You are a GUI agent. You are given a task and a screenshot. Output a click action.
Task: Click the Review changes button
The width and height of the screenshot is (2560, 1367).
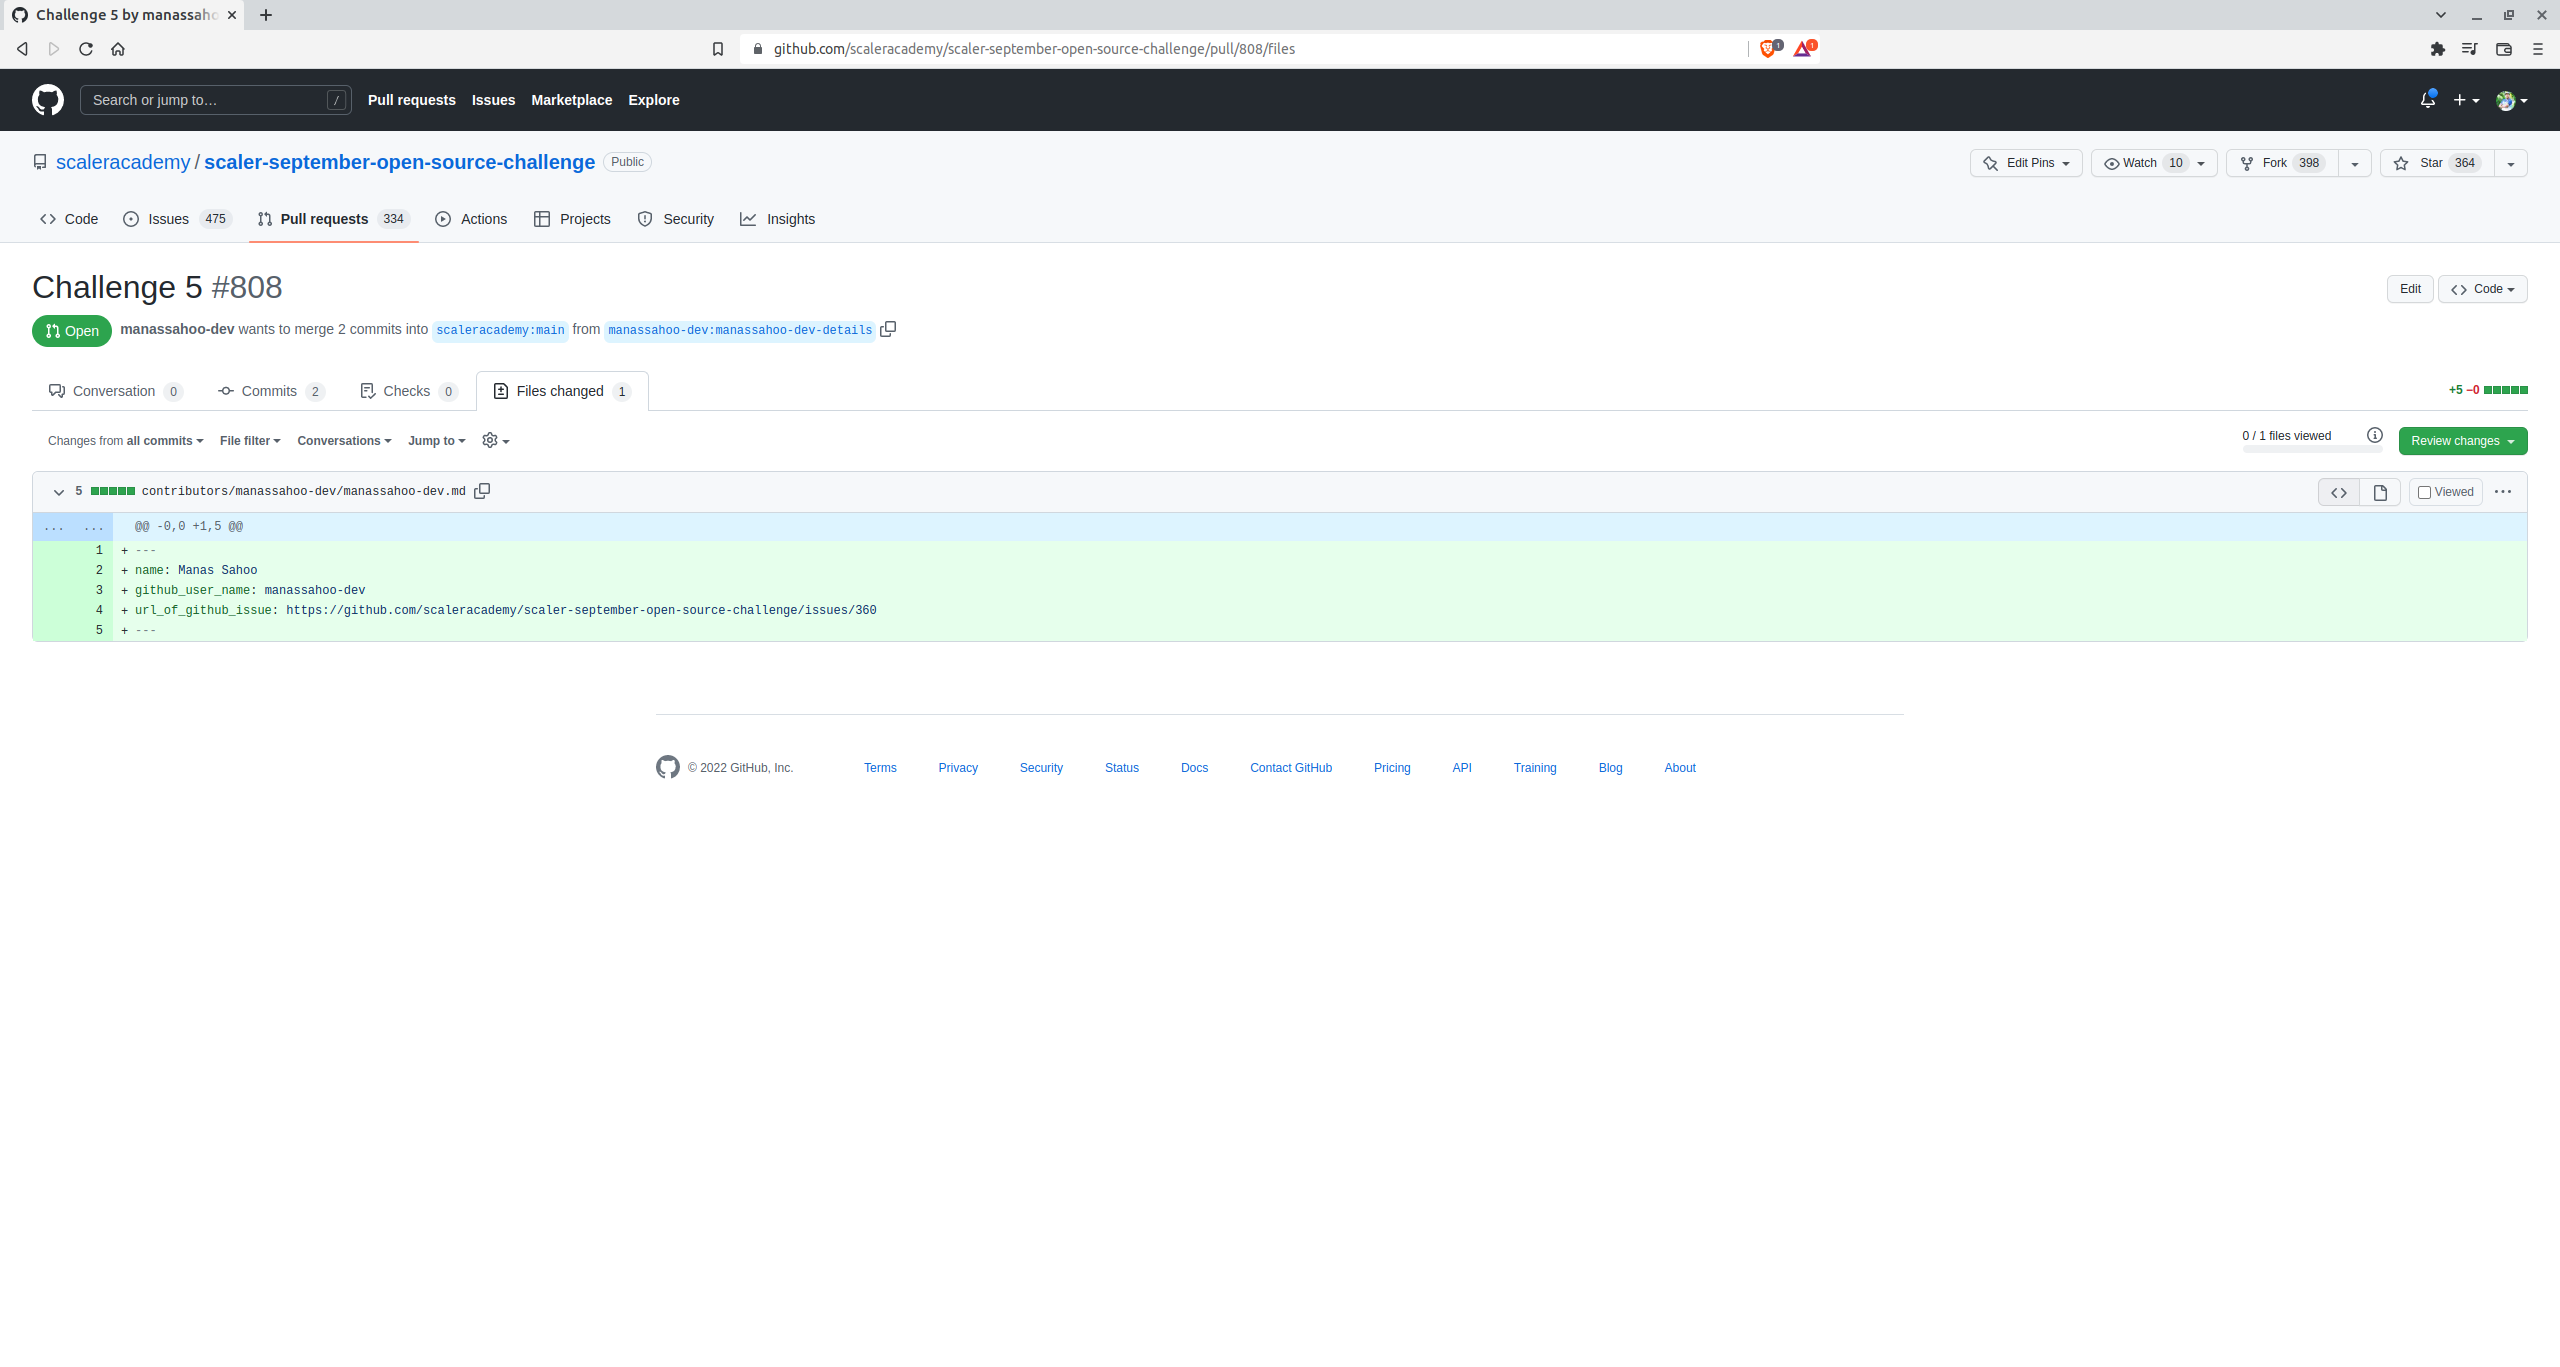tap(2462, 440)
